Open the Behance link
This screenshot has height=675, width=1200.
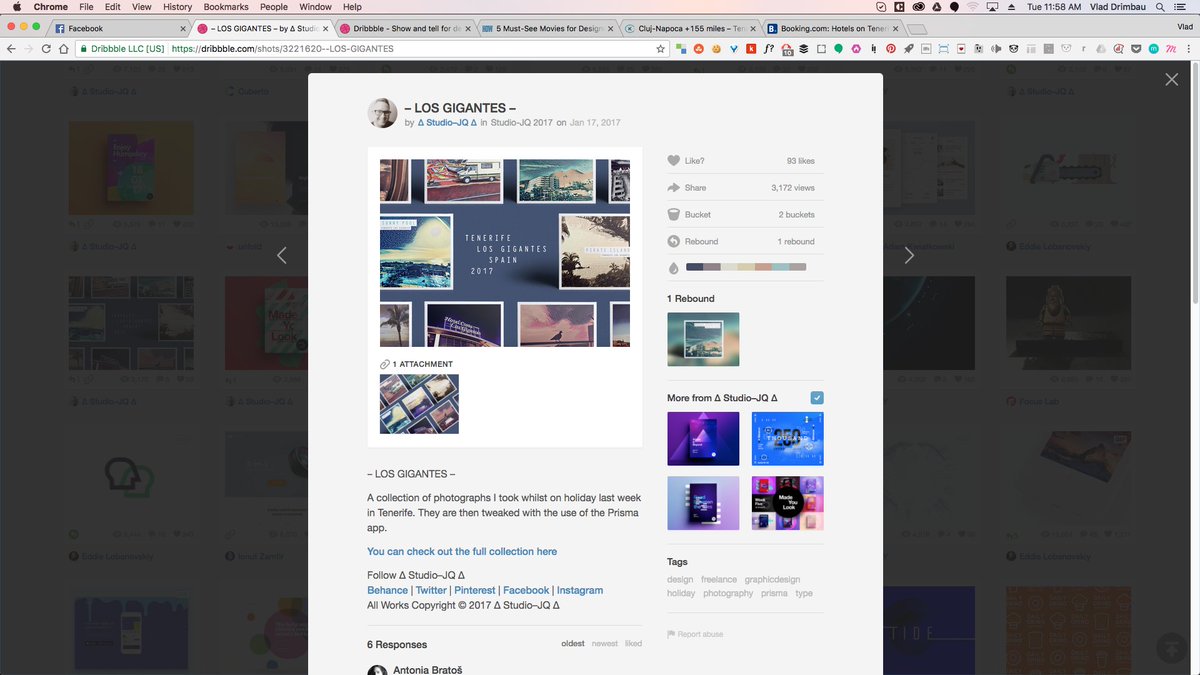[387, 591]
